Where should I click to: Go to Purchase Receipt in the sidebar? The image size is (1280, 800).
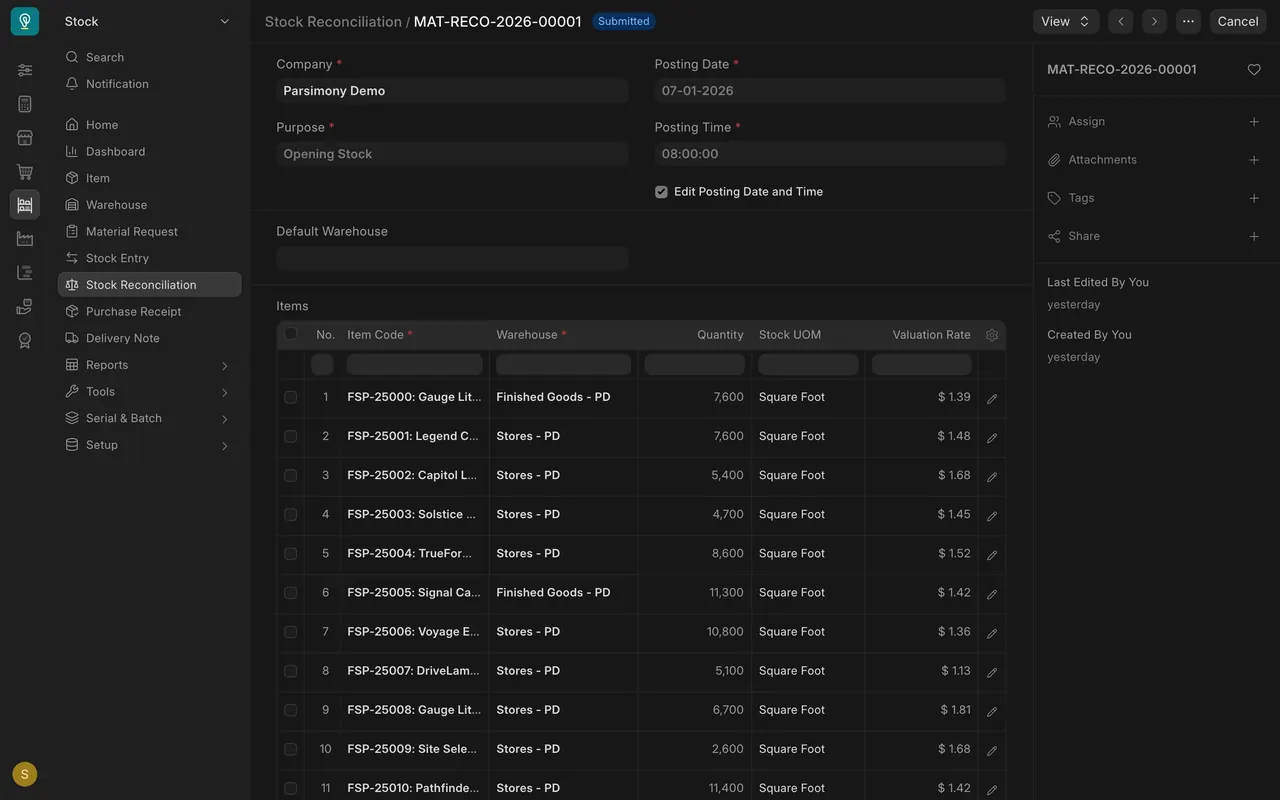coord(150,312)
